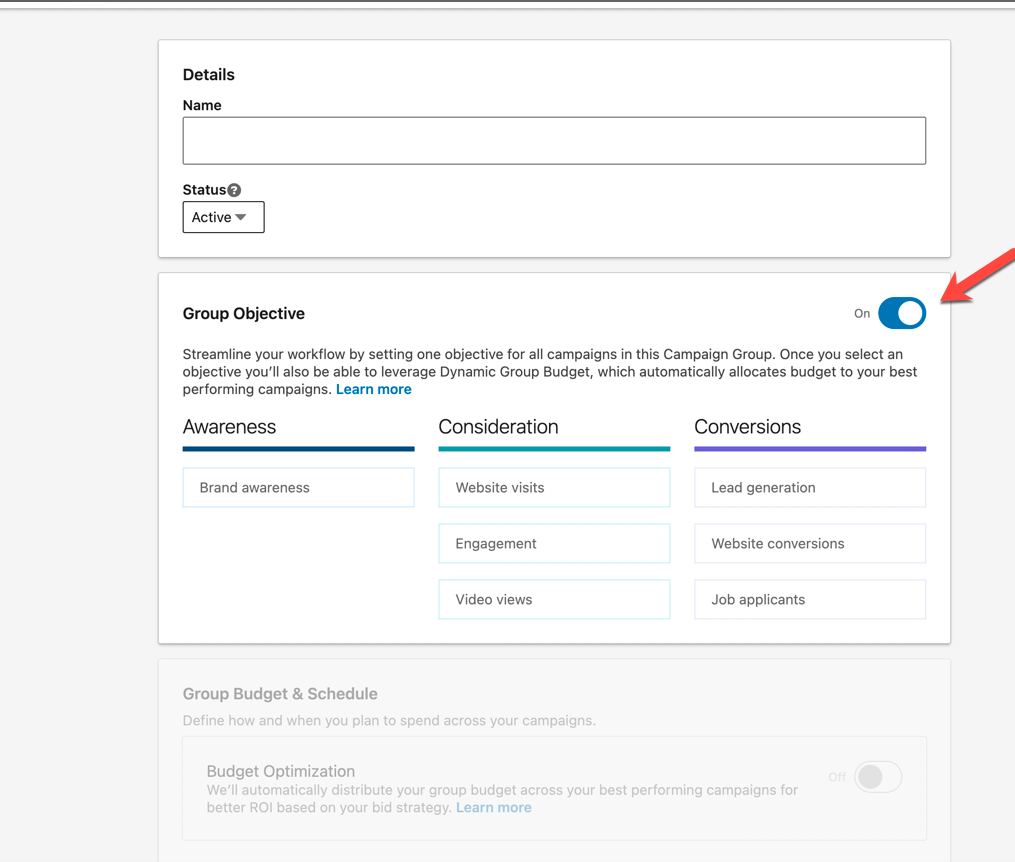Open the Status help tooltip icon

pos(236,189)
